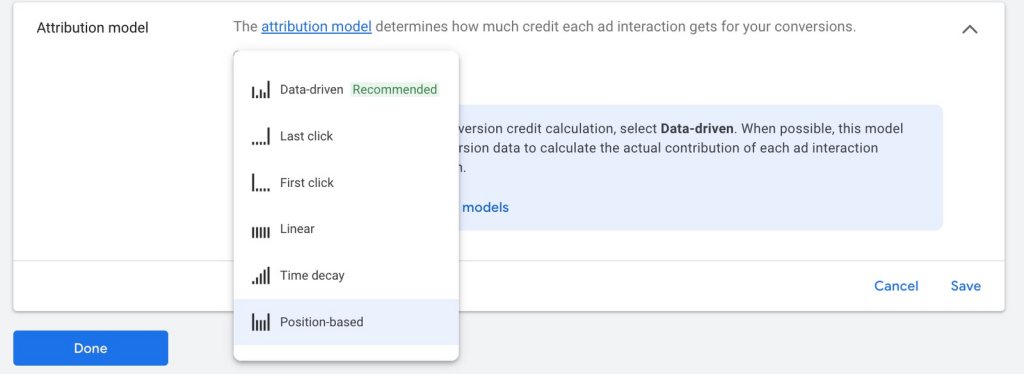
Task: Open the attribution model hyperlink
Action: (317, 27)
